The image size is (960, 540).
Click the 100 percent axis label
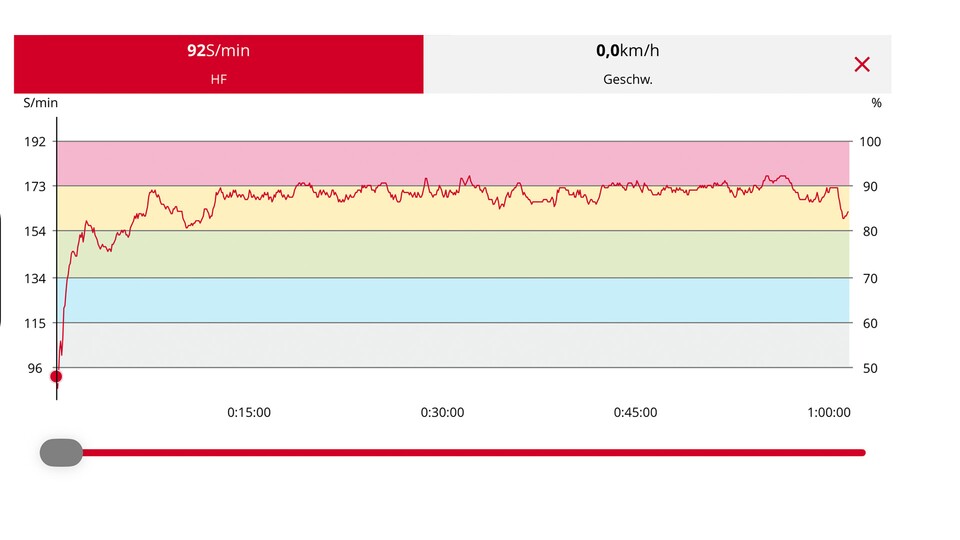point(870,142)
